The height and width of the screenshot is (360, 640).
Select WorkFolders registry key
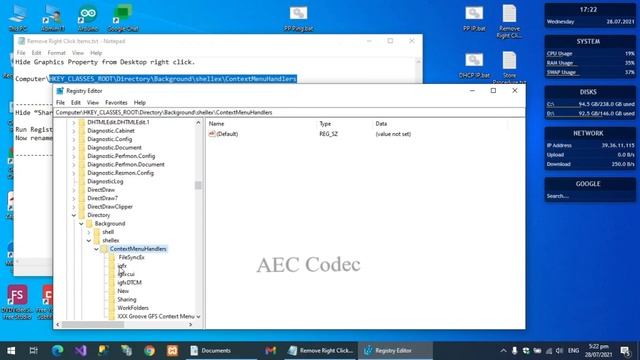click(x=133, y=308)
